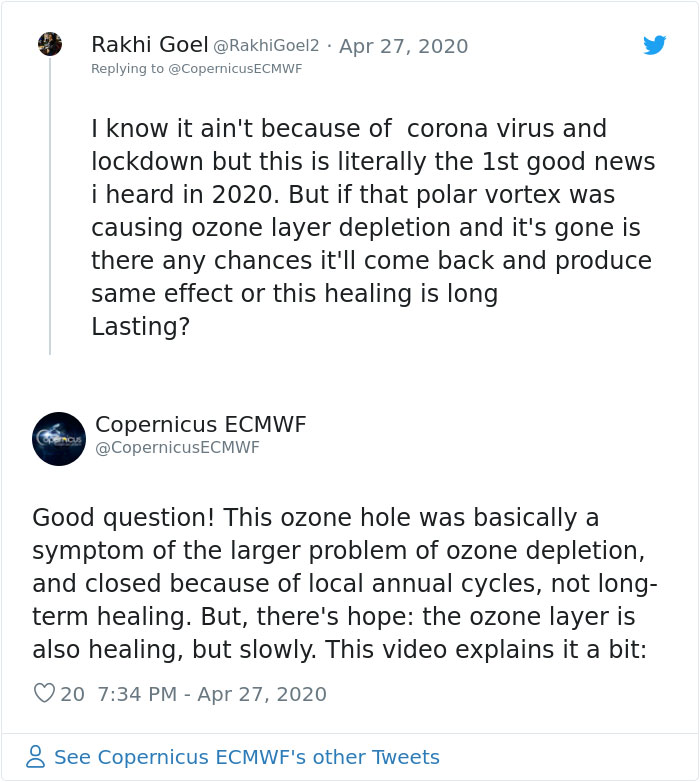This screenshot has width=700, height=782.
Task: Open the @CopernicusECMWF handle below the display name
Action: (177, 447)
